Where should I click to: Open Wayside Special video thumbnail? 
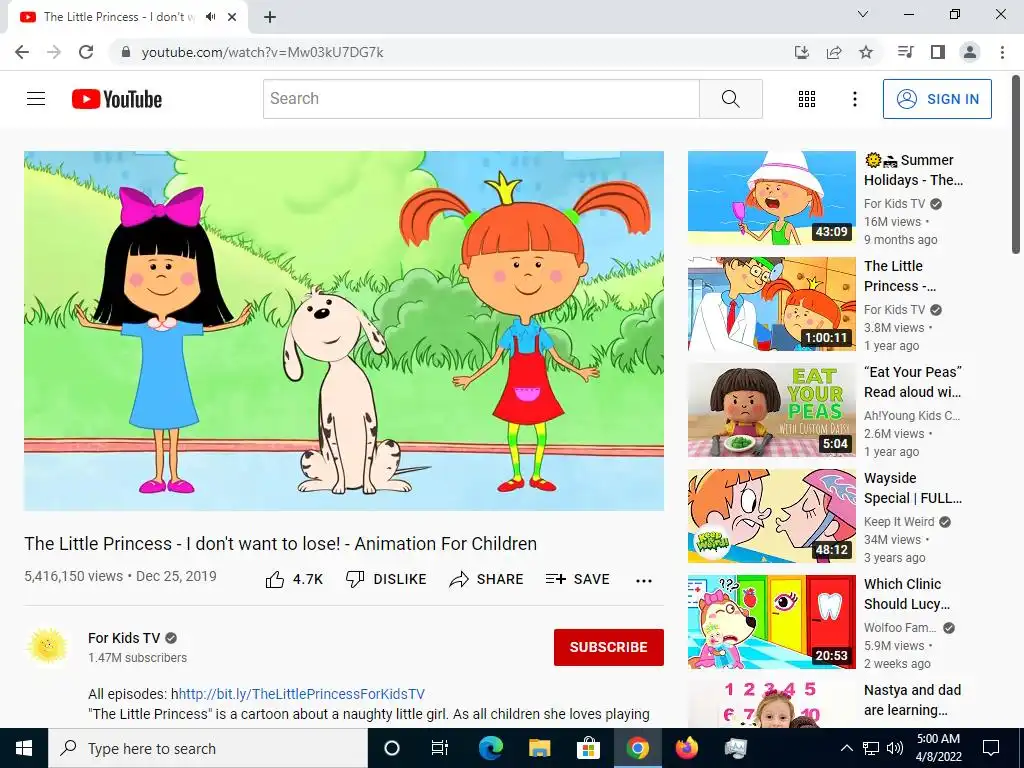(771, 516)
